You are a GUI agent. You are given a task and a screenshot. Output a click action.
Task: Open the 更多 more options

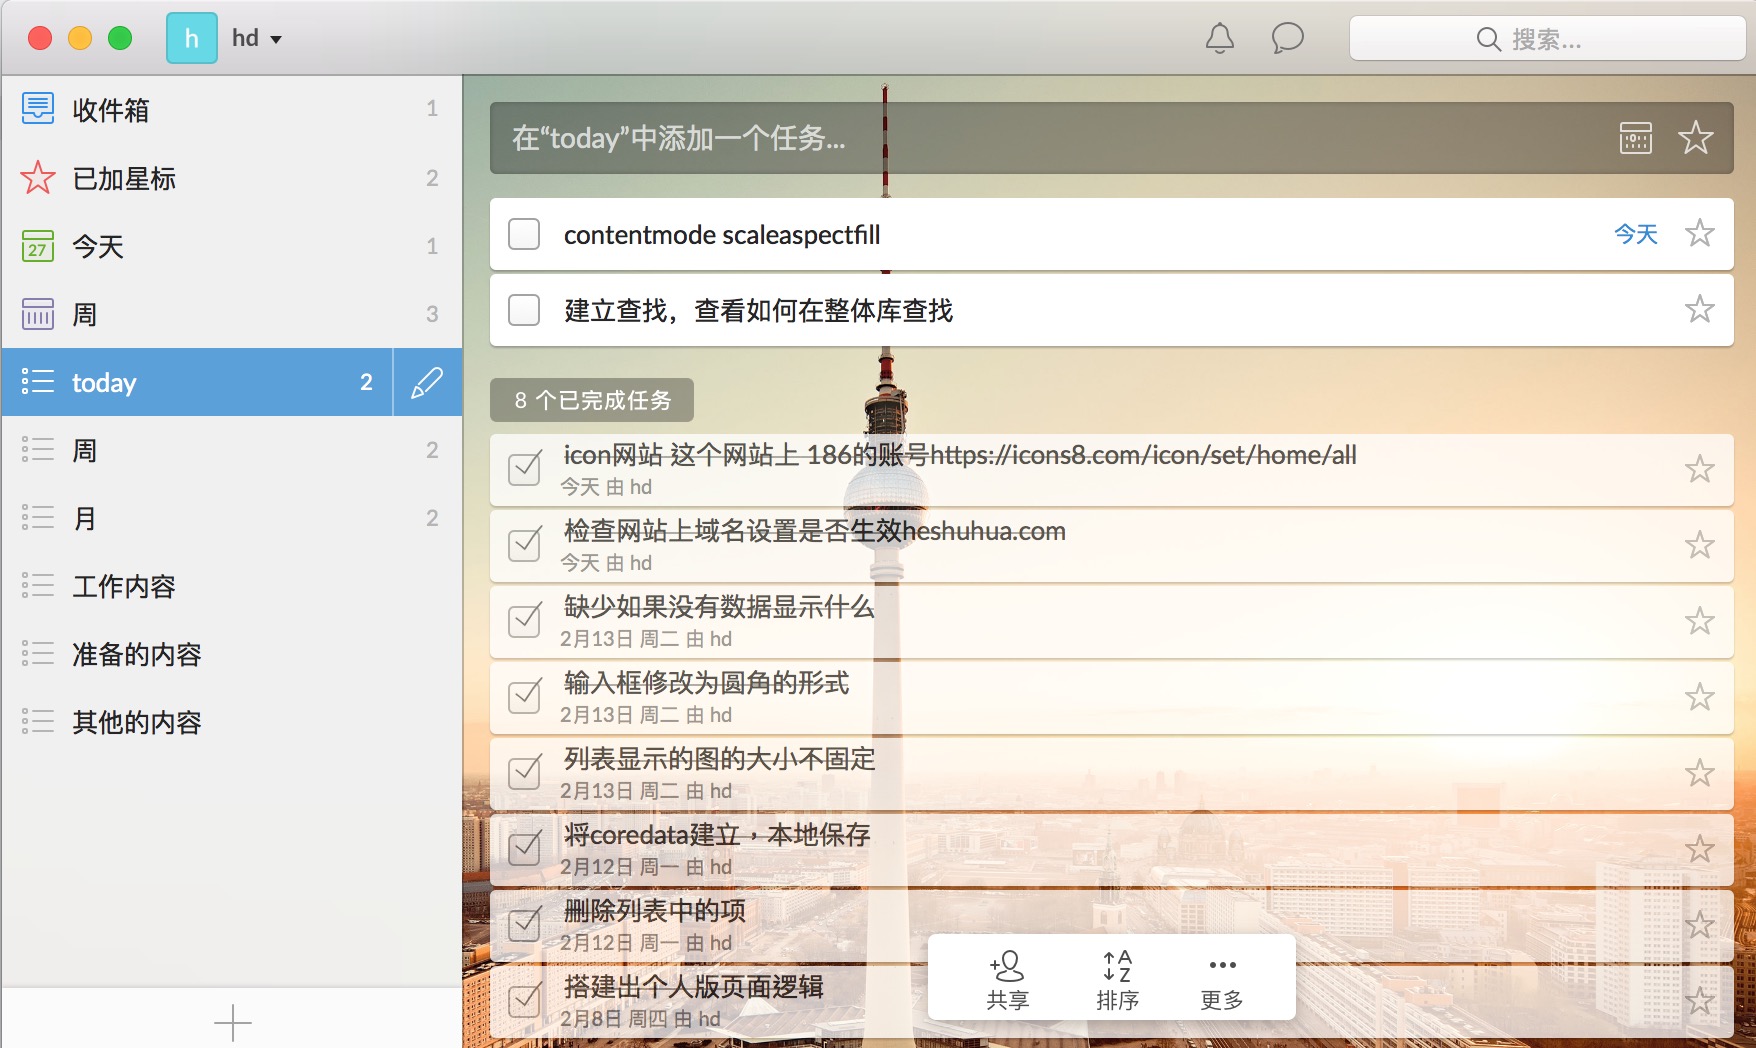tap(1222, 980)
